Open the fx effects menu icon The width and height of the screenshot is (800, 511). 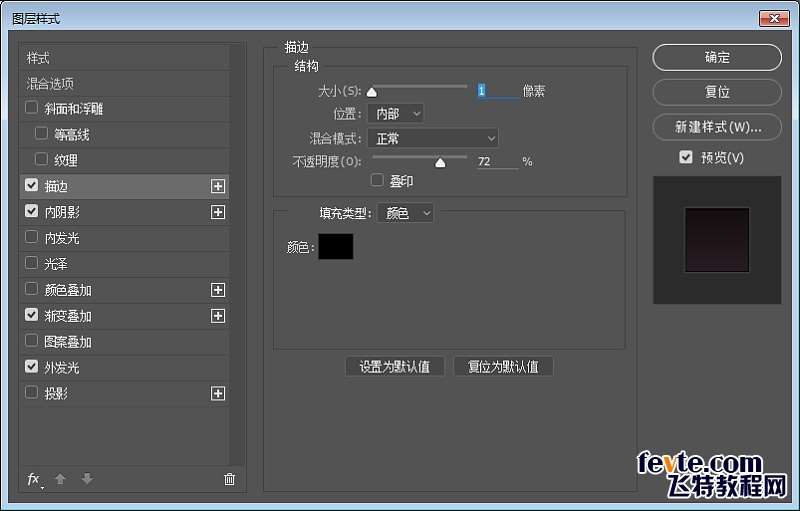tap(34, 479)
